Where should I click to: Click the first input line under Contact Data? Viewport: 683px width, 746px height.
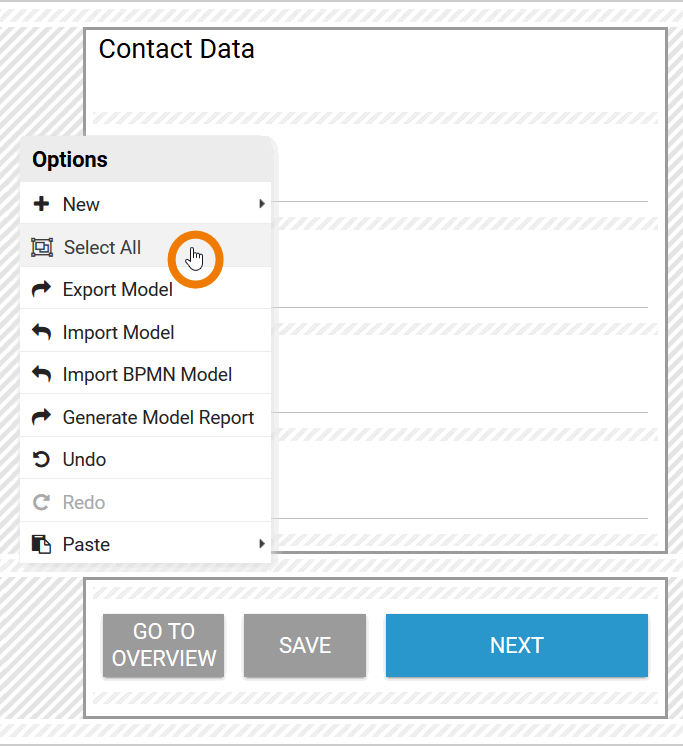tap(460, 188)
